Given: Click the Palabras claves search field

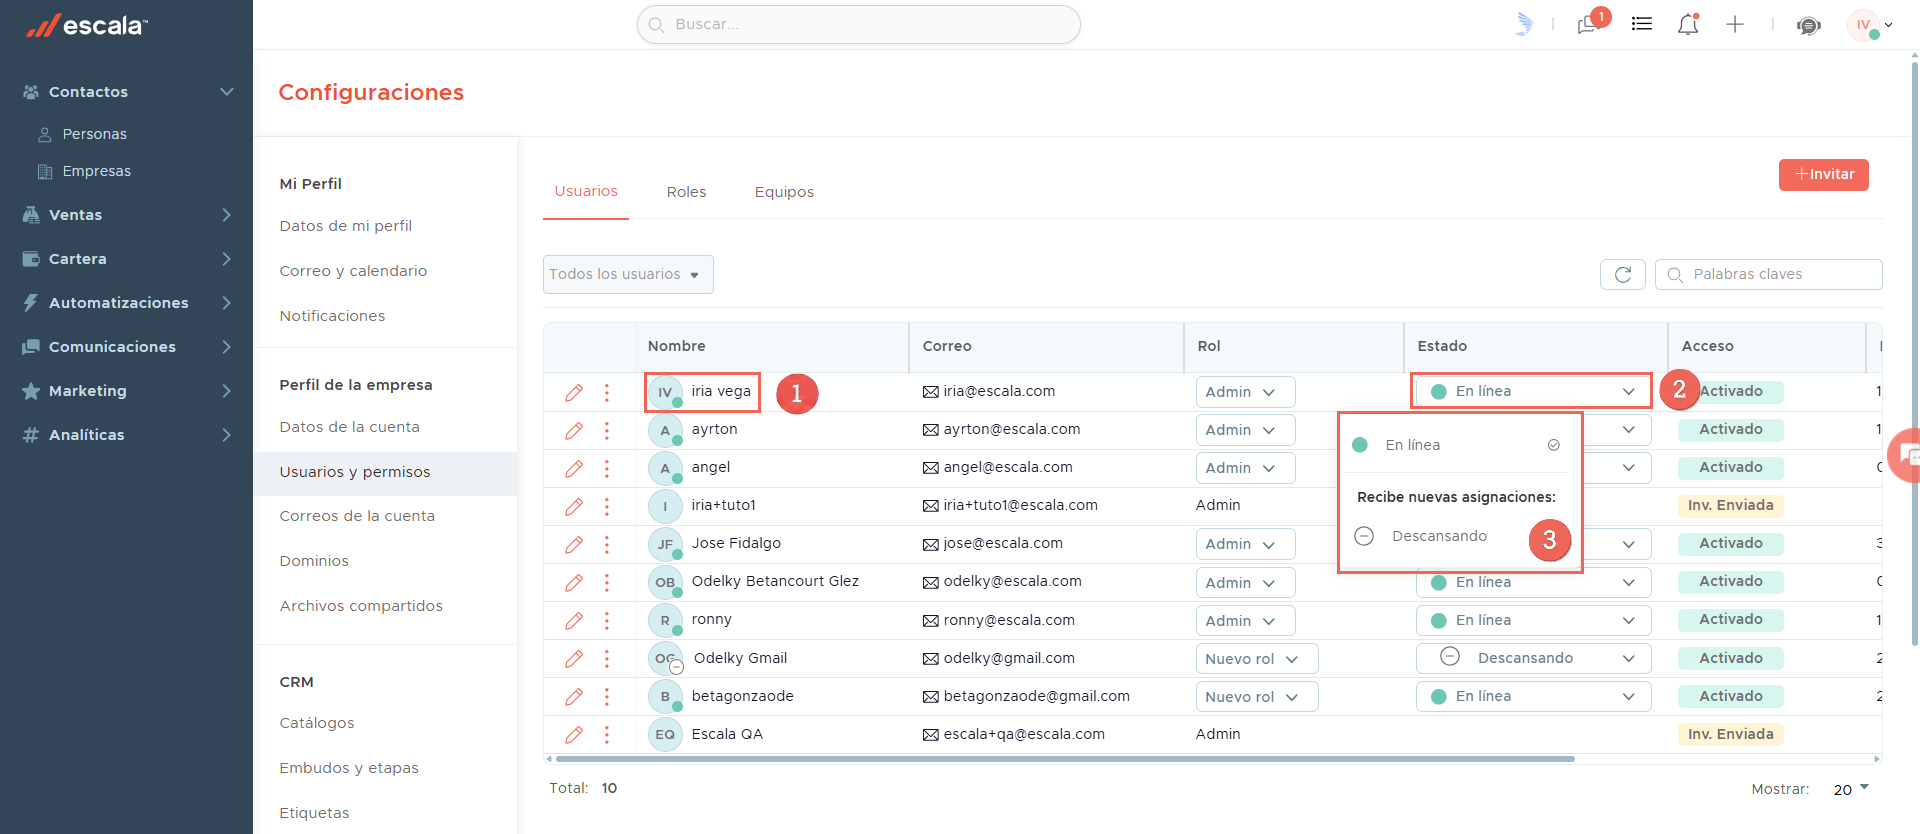Looking at the screenshot, I should 1769,274.
